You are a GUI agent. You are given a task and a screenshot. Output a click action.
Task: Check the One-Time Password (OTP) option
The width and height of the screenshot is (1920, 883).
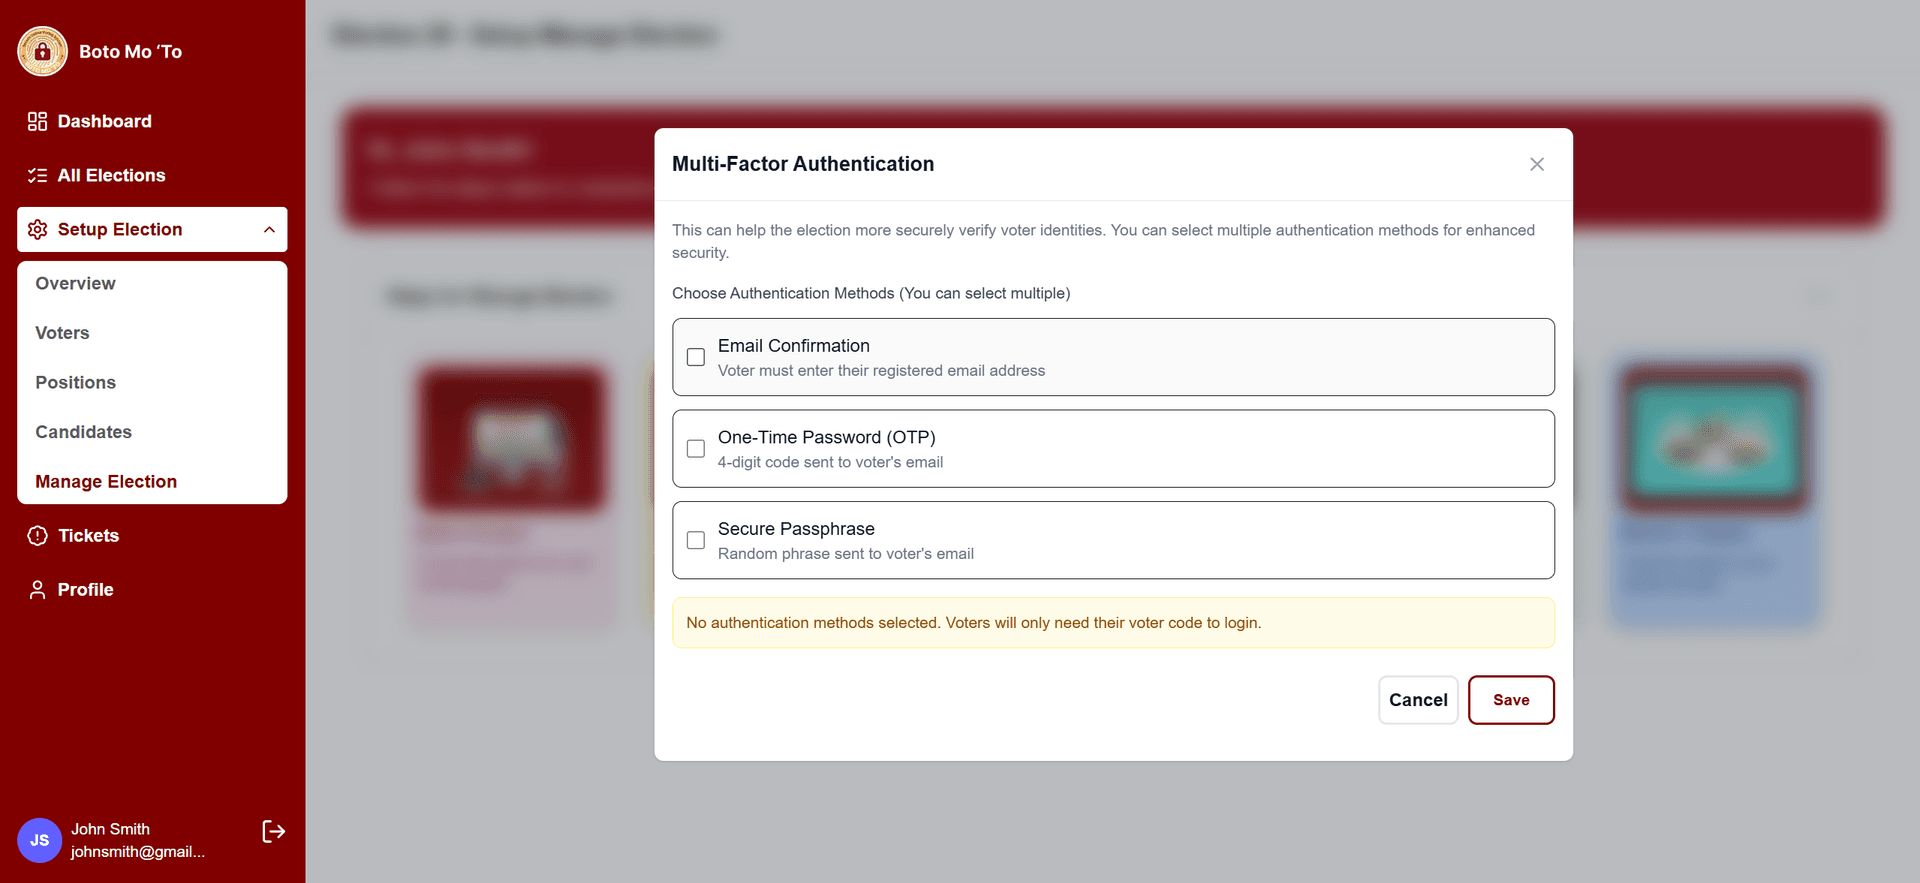(696, 449)
